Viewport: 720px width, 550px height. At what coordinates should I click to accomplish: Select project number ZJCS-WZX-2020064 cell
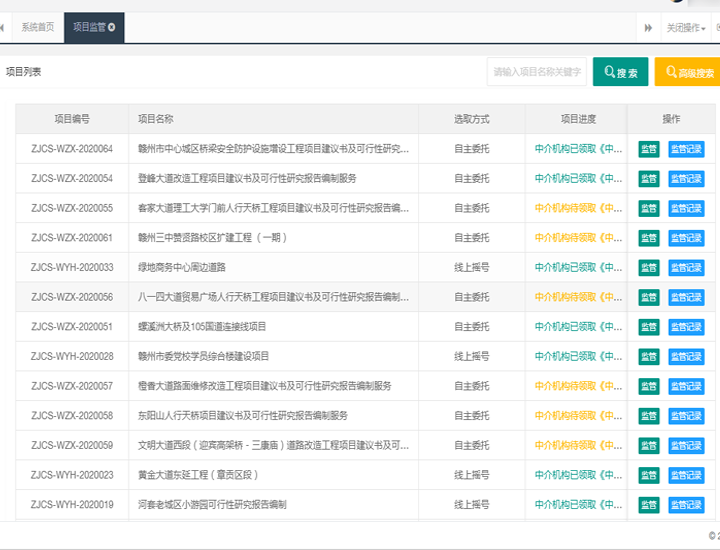tap(72, 149)
